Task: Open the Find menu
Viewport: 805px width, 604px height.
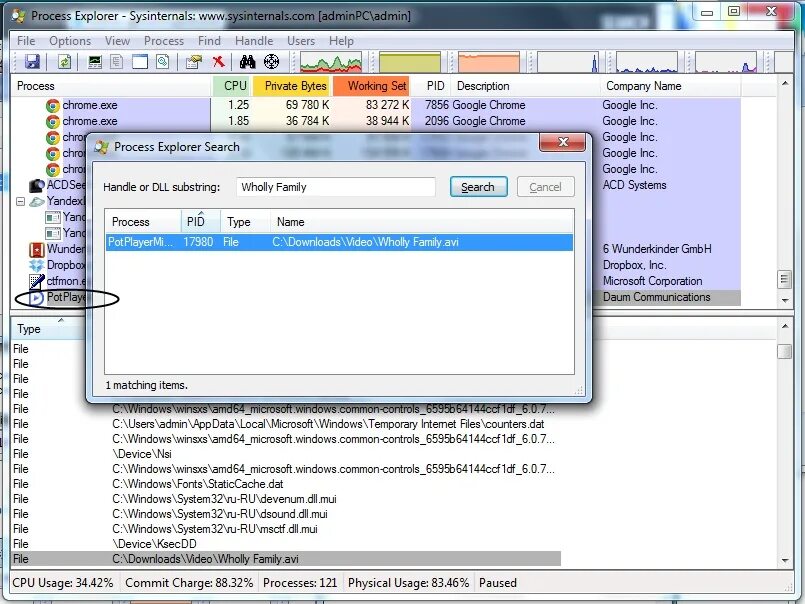Action: coord(209,41)
